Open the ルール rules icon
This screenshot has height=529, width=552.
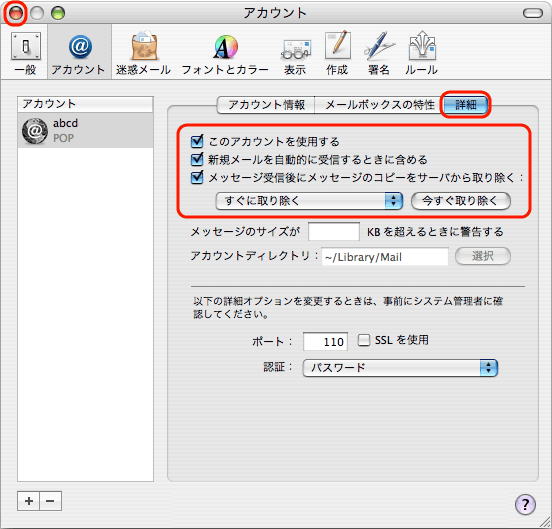tap(422, 53)
